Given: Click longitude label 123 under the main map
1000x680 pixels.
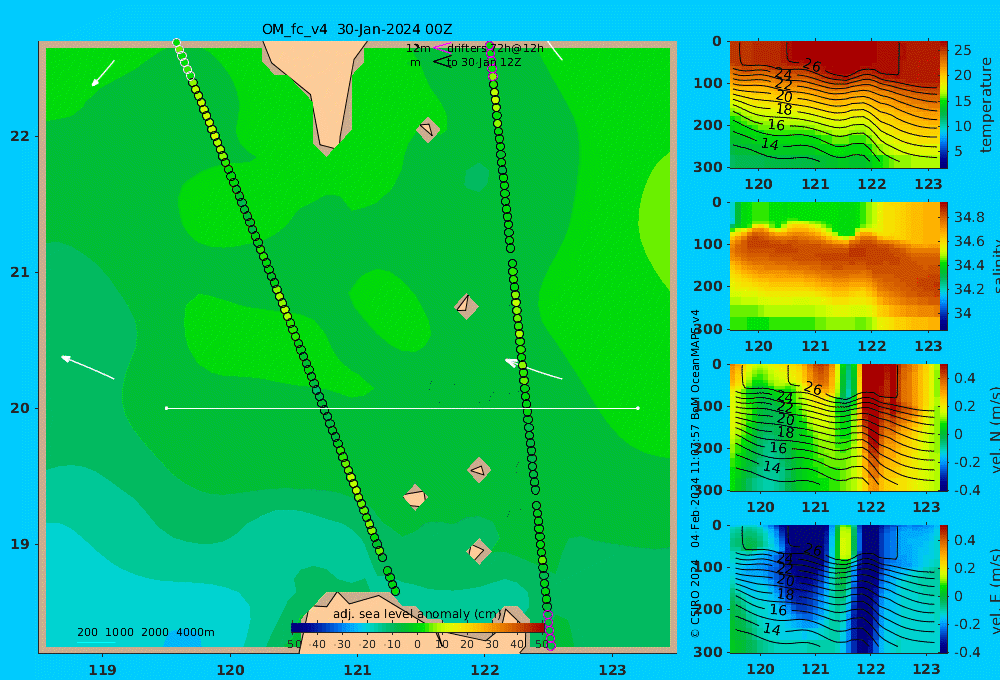Looking at the screenshot, I should point(613,670).
